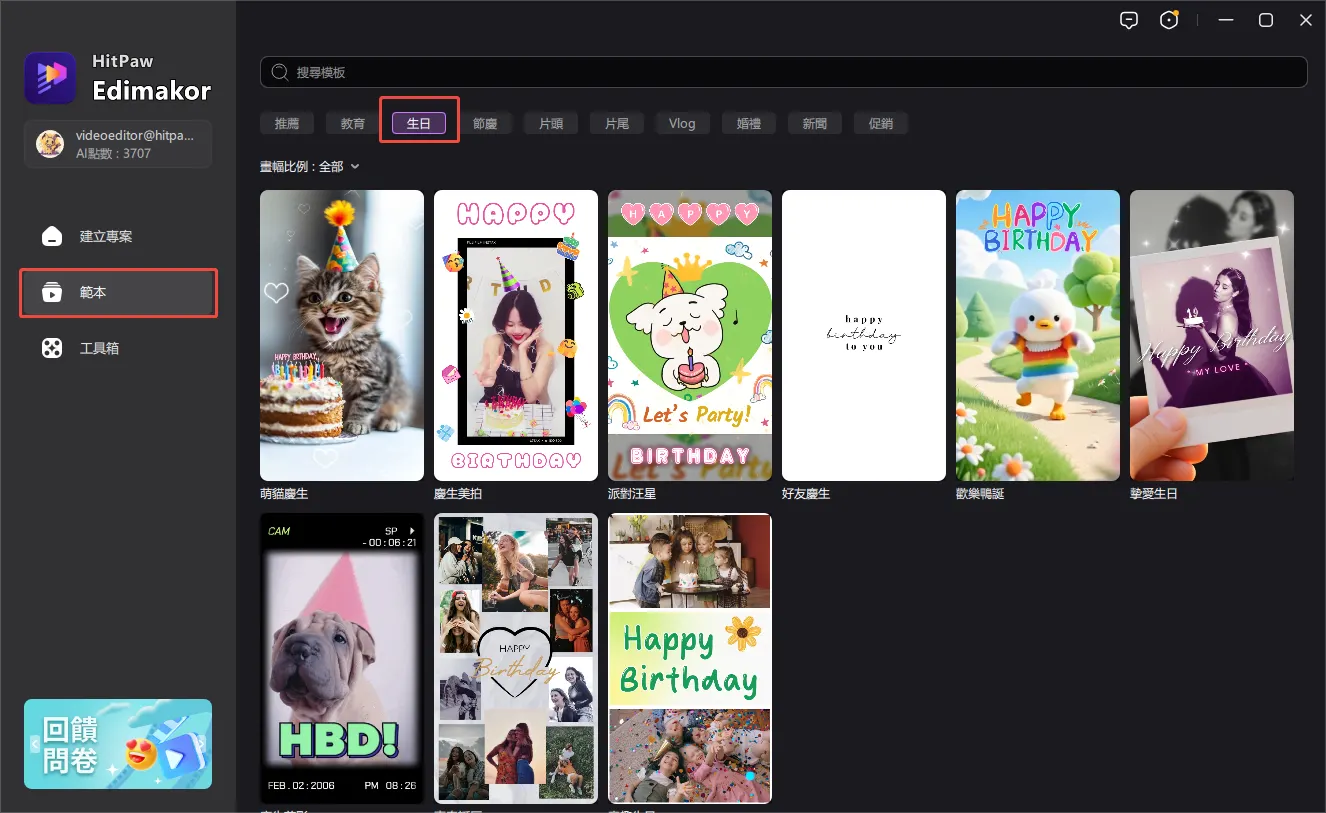This screenshot has height=813, width=1326.
Task: Click the hexagon notification icon
Action: [1169, 21]
